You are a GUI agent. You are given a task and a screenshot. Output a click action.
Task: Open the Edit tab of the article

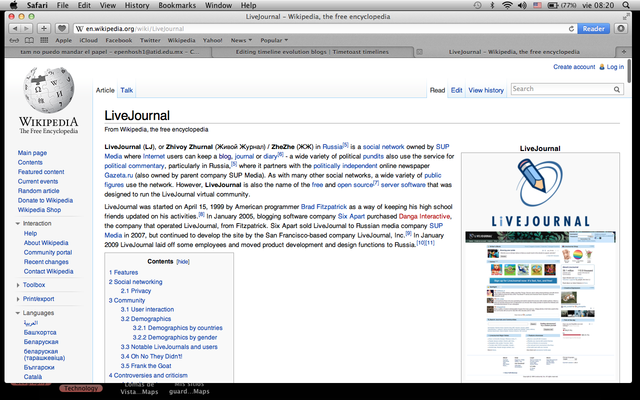tap(456, 90)
